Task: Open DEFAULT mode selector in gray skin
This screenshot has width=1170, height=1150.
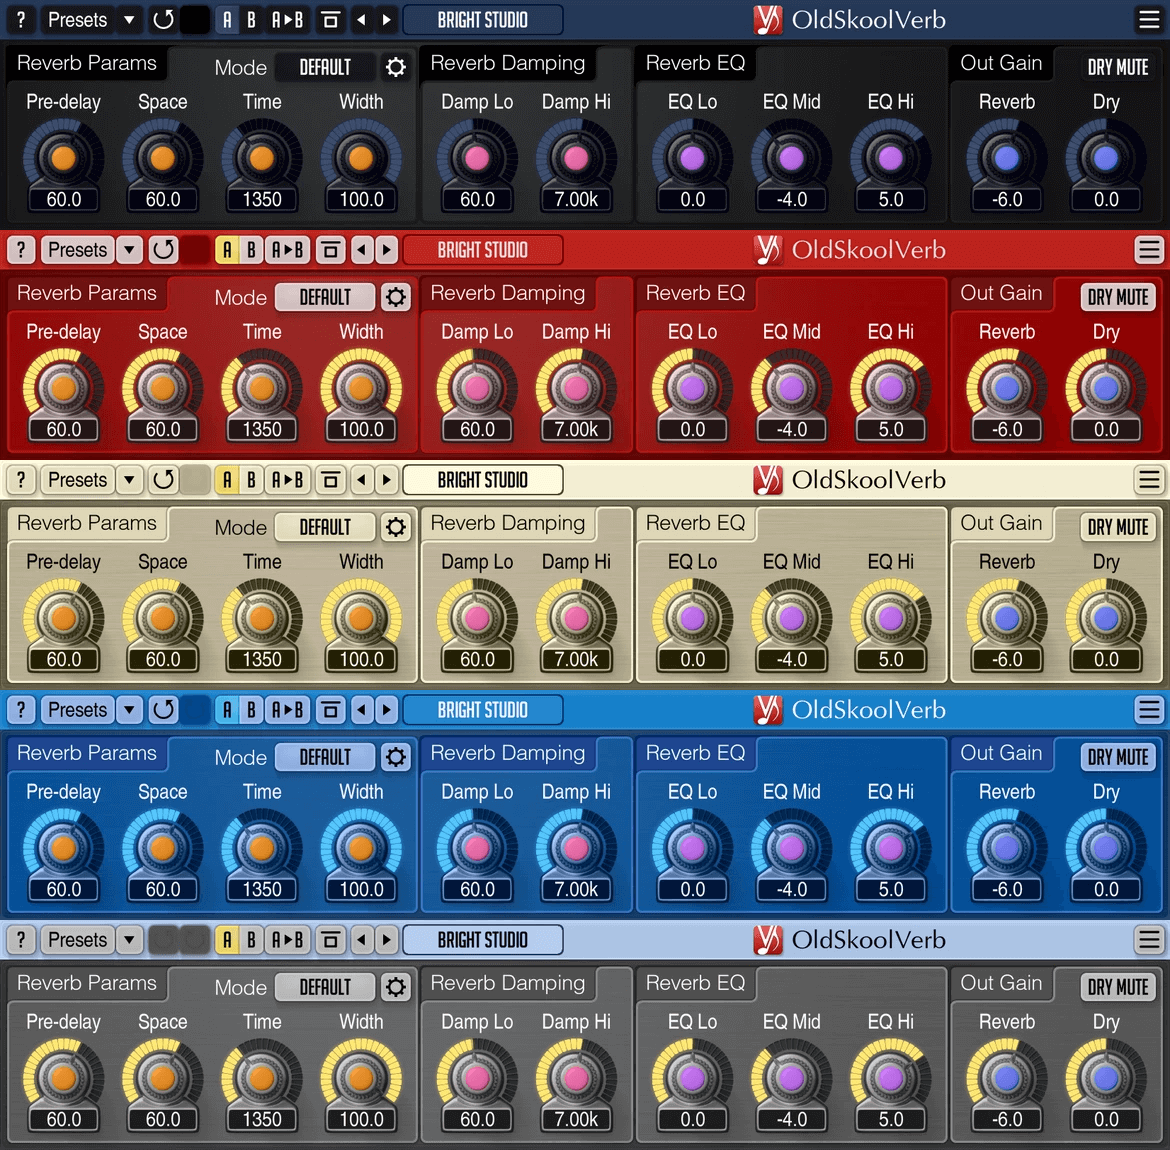Action: pos(325,987)
